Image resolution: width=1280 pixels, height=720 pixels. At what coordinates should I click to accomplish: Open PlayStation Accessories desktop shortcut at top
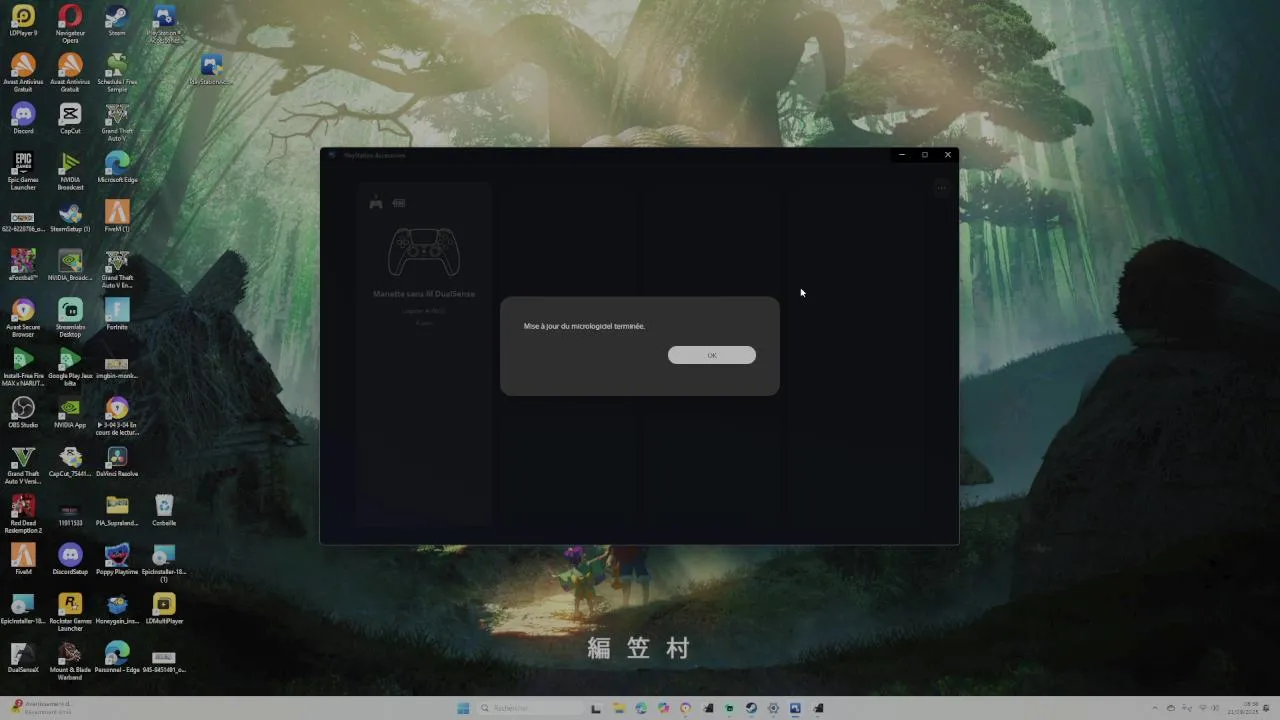[x=164, y=24]
